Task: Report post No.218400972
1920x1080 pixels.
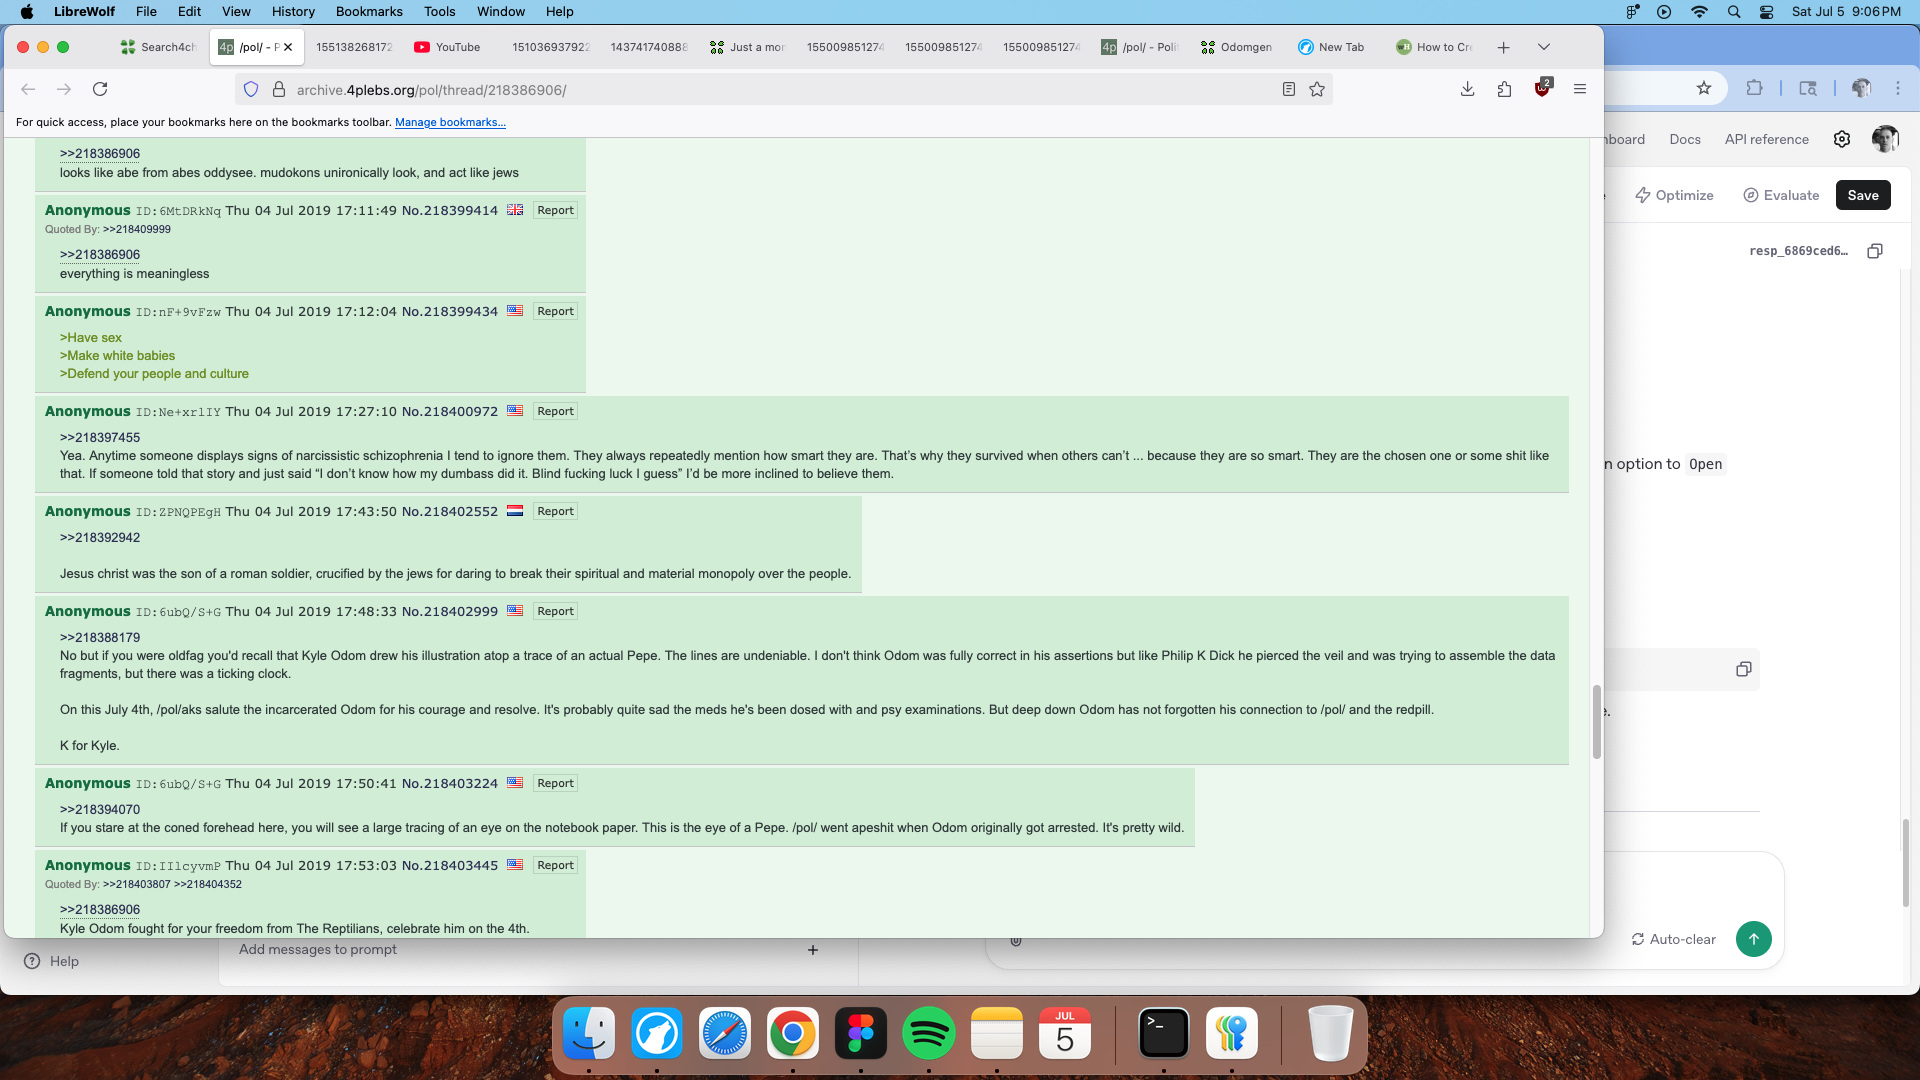Action: 555,411
